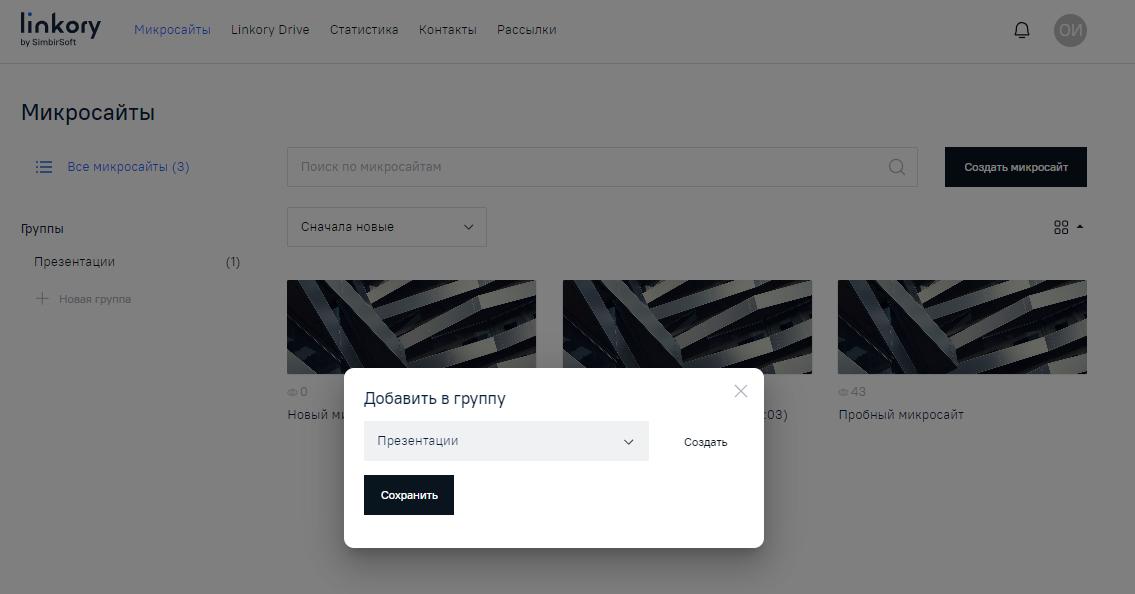Open the Сначала новые sort dropdown

[386, 227]
